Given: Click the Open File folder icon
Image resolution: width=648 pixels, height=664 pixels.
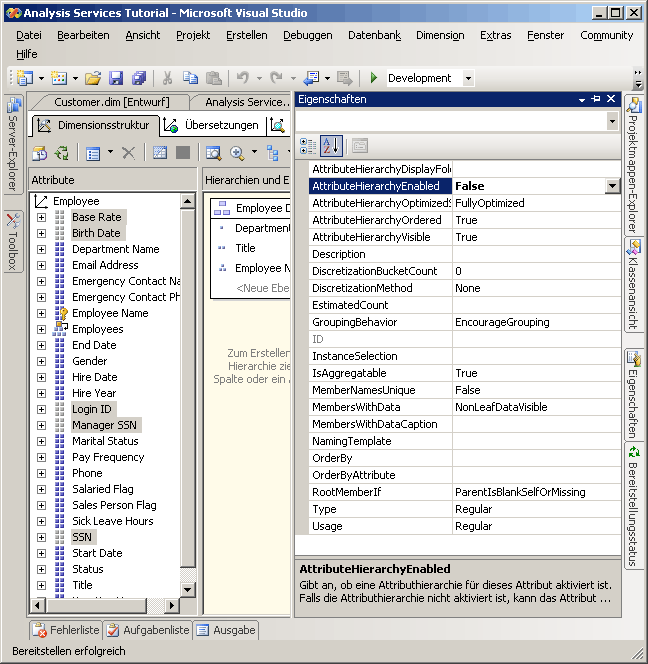Looking at the screenshot, I should coord(93,78).
